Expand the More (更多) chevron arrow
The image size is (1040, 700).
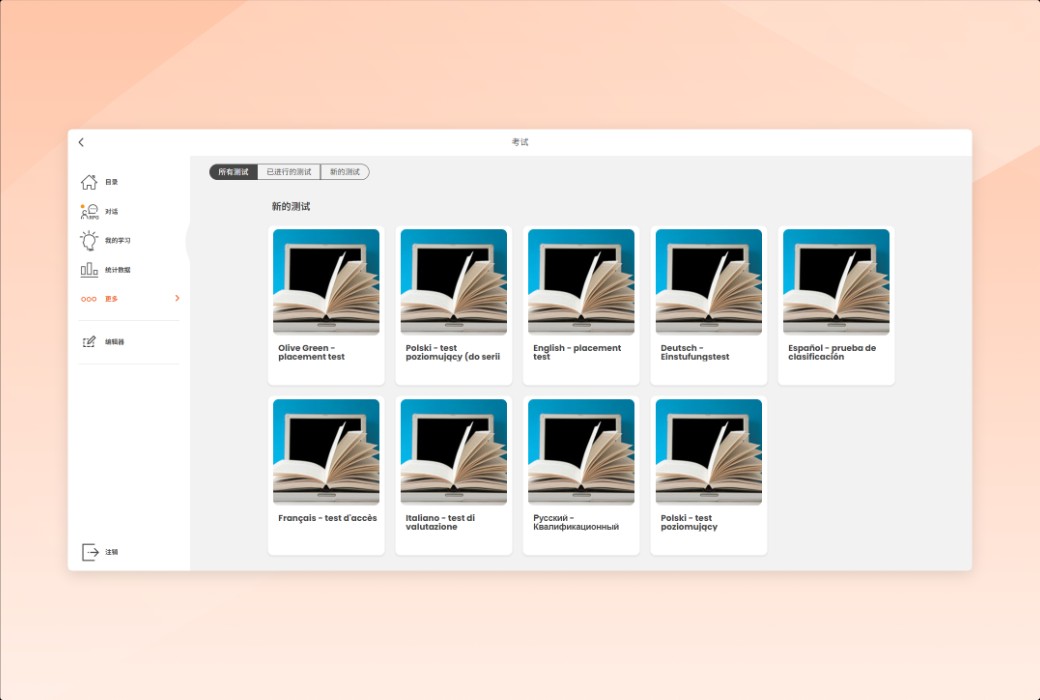tap(177, 298)
